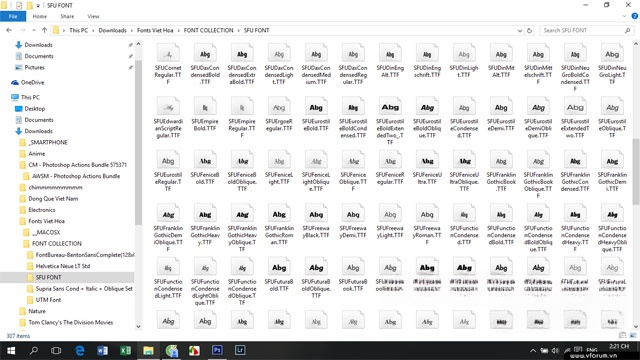Viewport: 640px width, 360px height.
Task: Select OneDrive in navigation pane
Action: (32, 82)
